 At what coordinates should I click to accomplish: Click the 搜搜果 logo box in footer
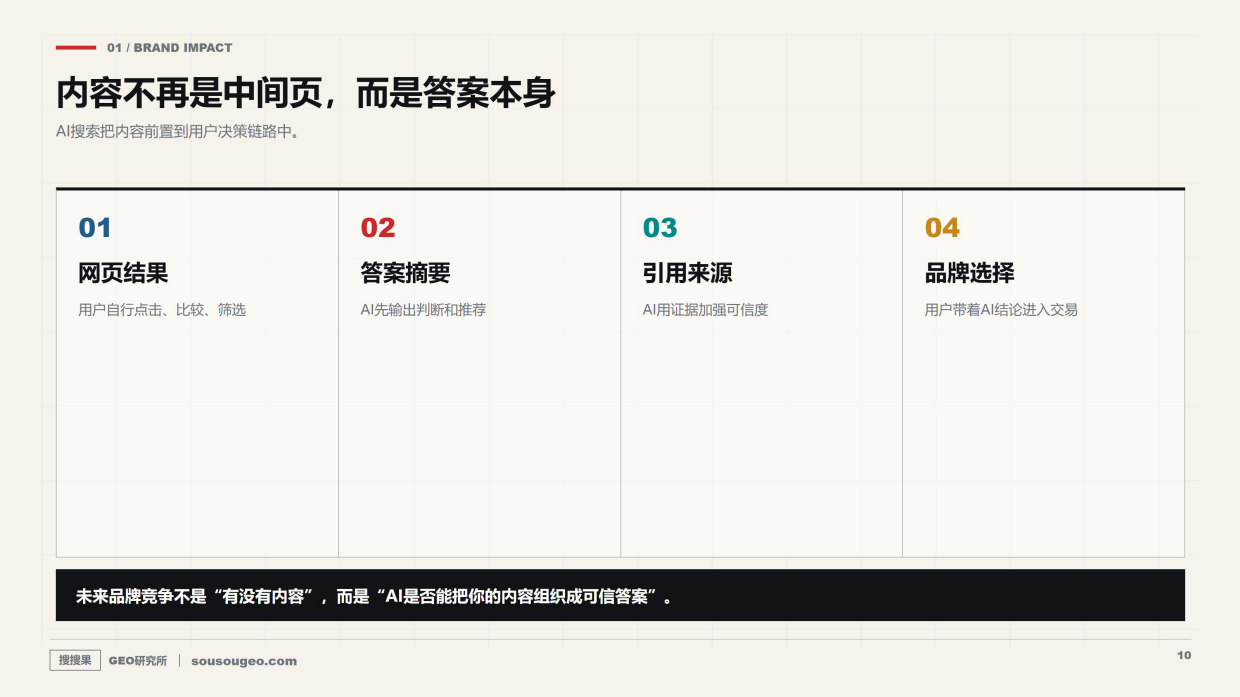click(75, 660)
